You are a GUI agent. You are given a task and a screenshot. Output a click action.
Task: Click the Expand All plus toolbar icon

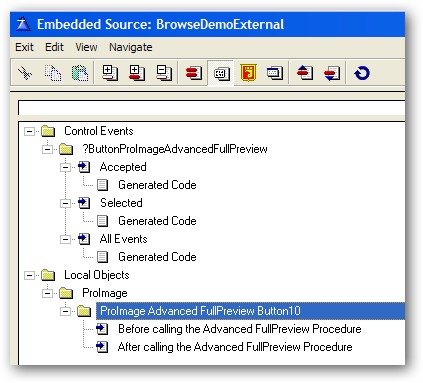pyautogui.click(x=110, y=73)
